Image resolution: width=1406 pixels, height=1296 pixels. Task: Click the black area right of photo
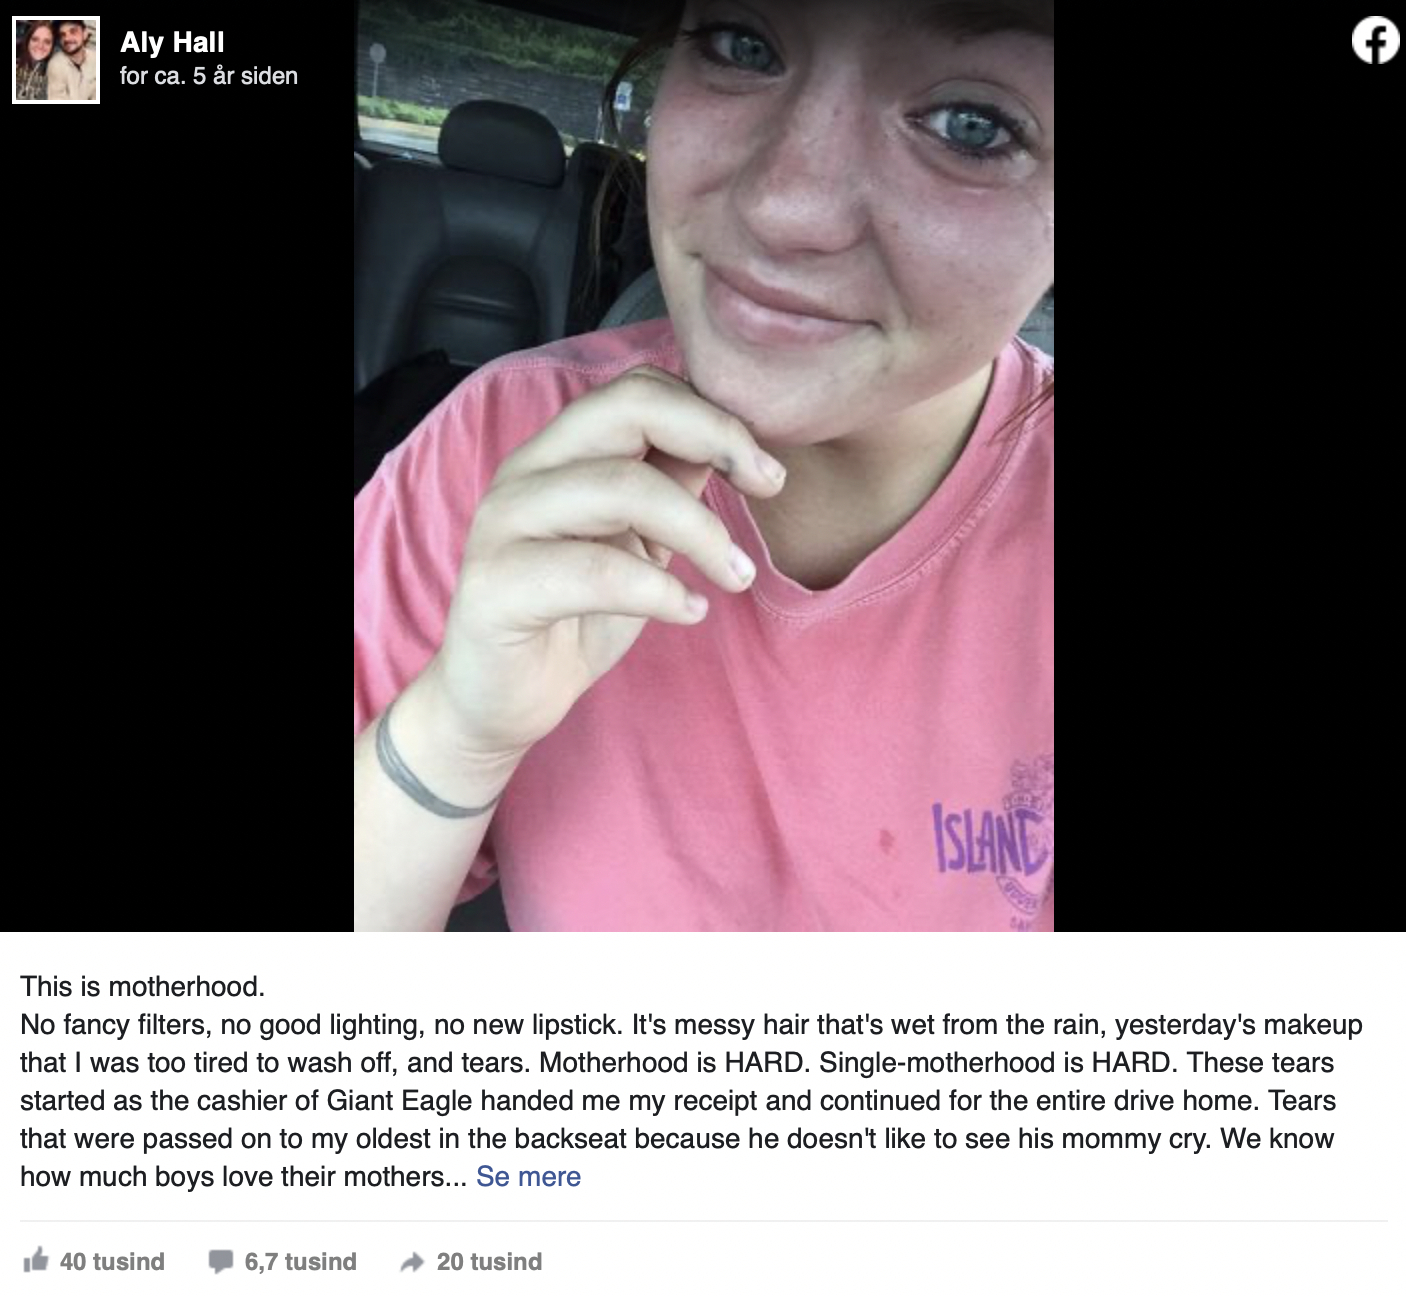(1230, 500)
